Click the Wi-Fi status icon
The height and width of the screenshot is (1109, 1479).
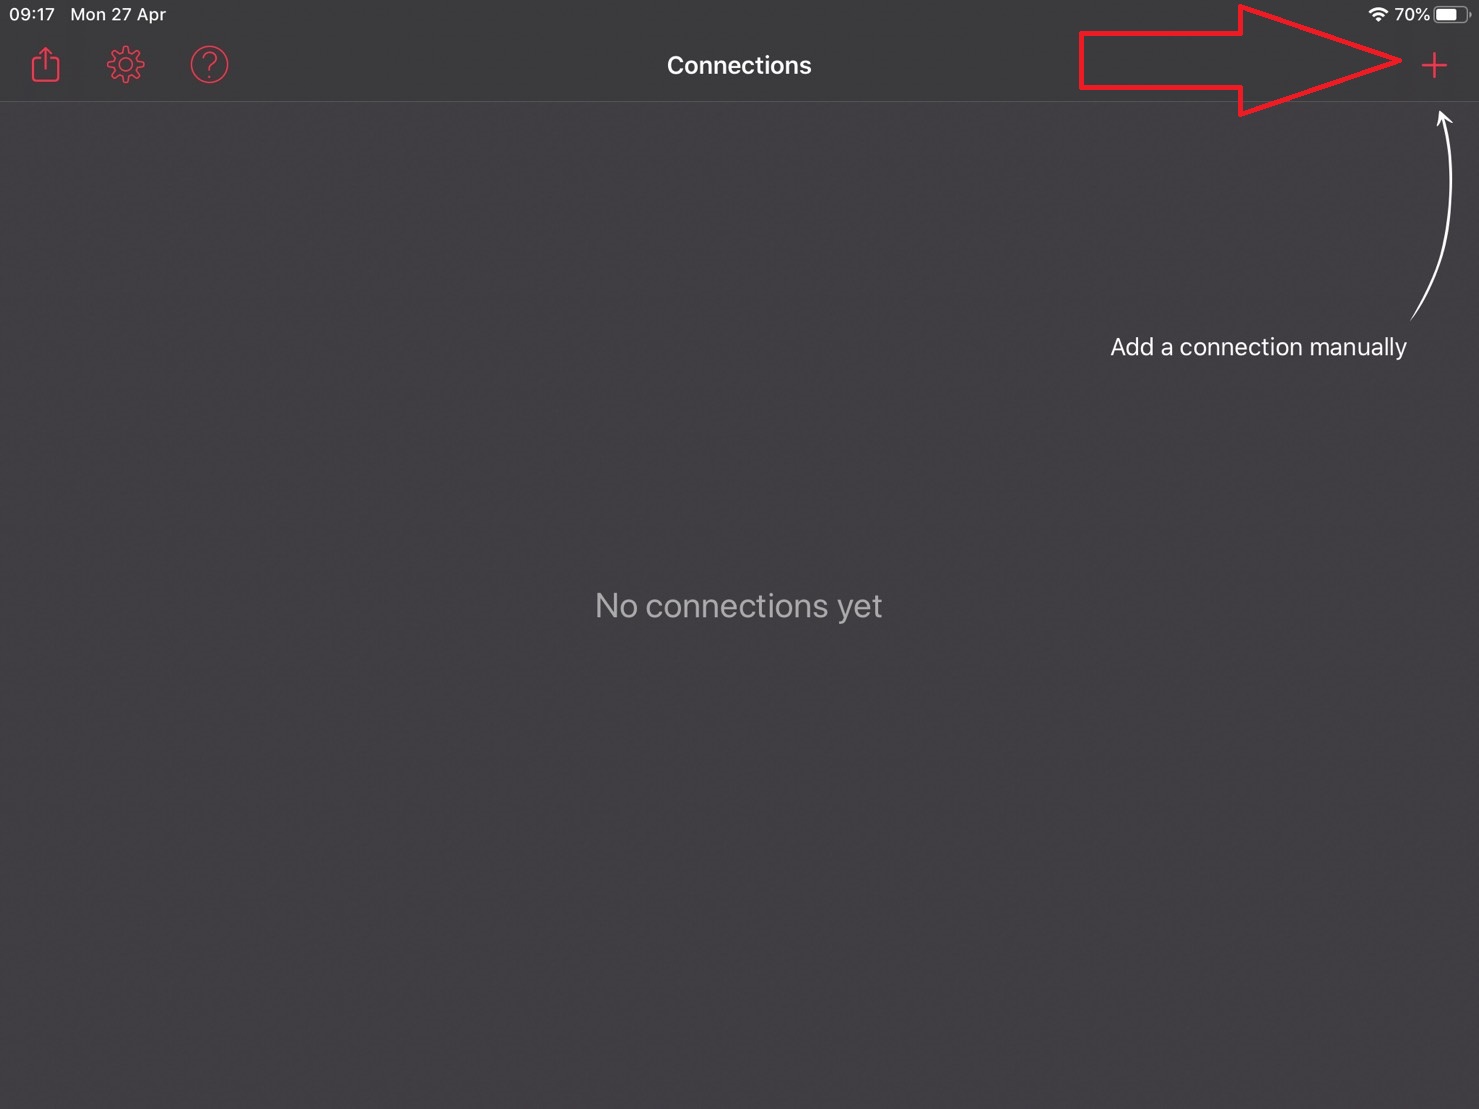pyautogui.click(x=1378, y=14)
